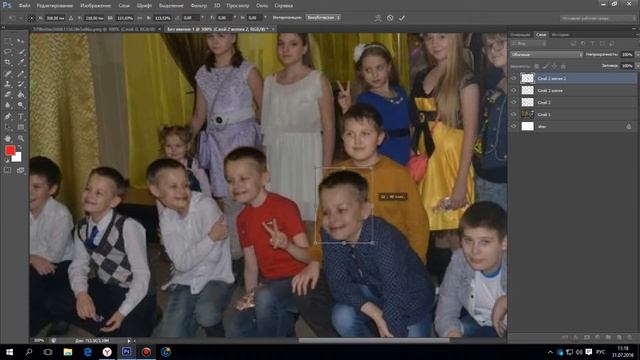Select the Pen tool
The height and width of the screenshot is (360, 640).
pos(8,116)
